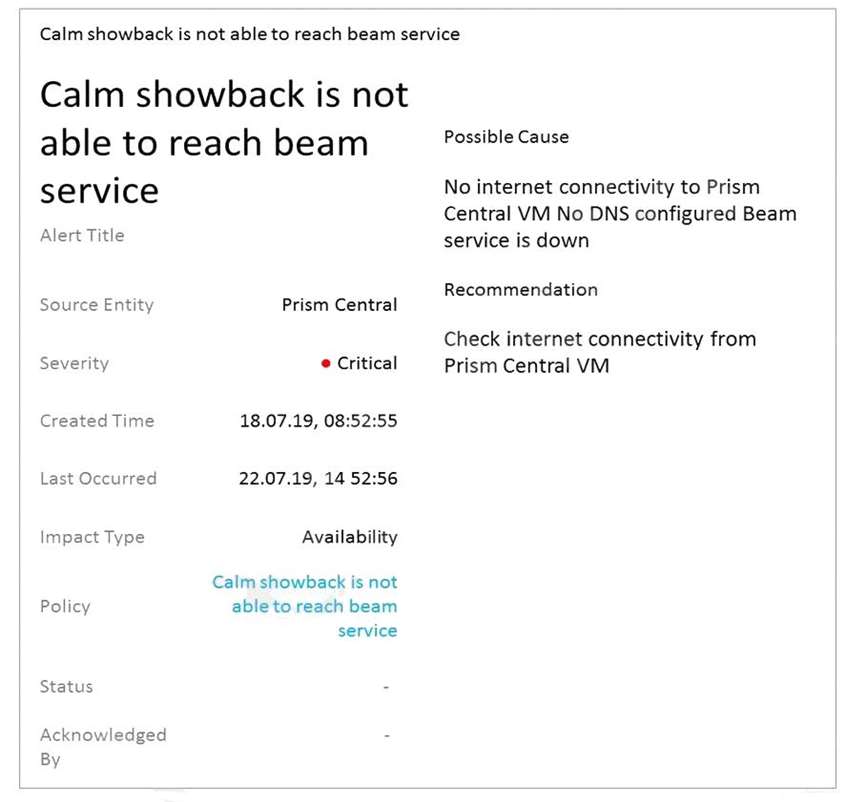The height and width of the screenshot is (802, 845).
Task: Click the Alert Title label
Action: pyautogui.click(x=82, y=236)
